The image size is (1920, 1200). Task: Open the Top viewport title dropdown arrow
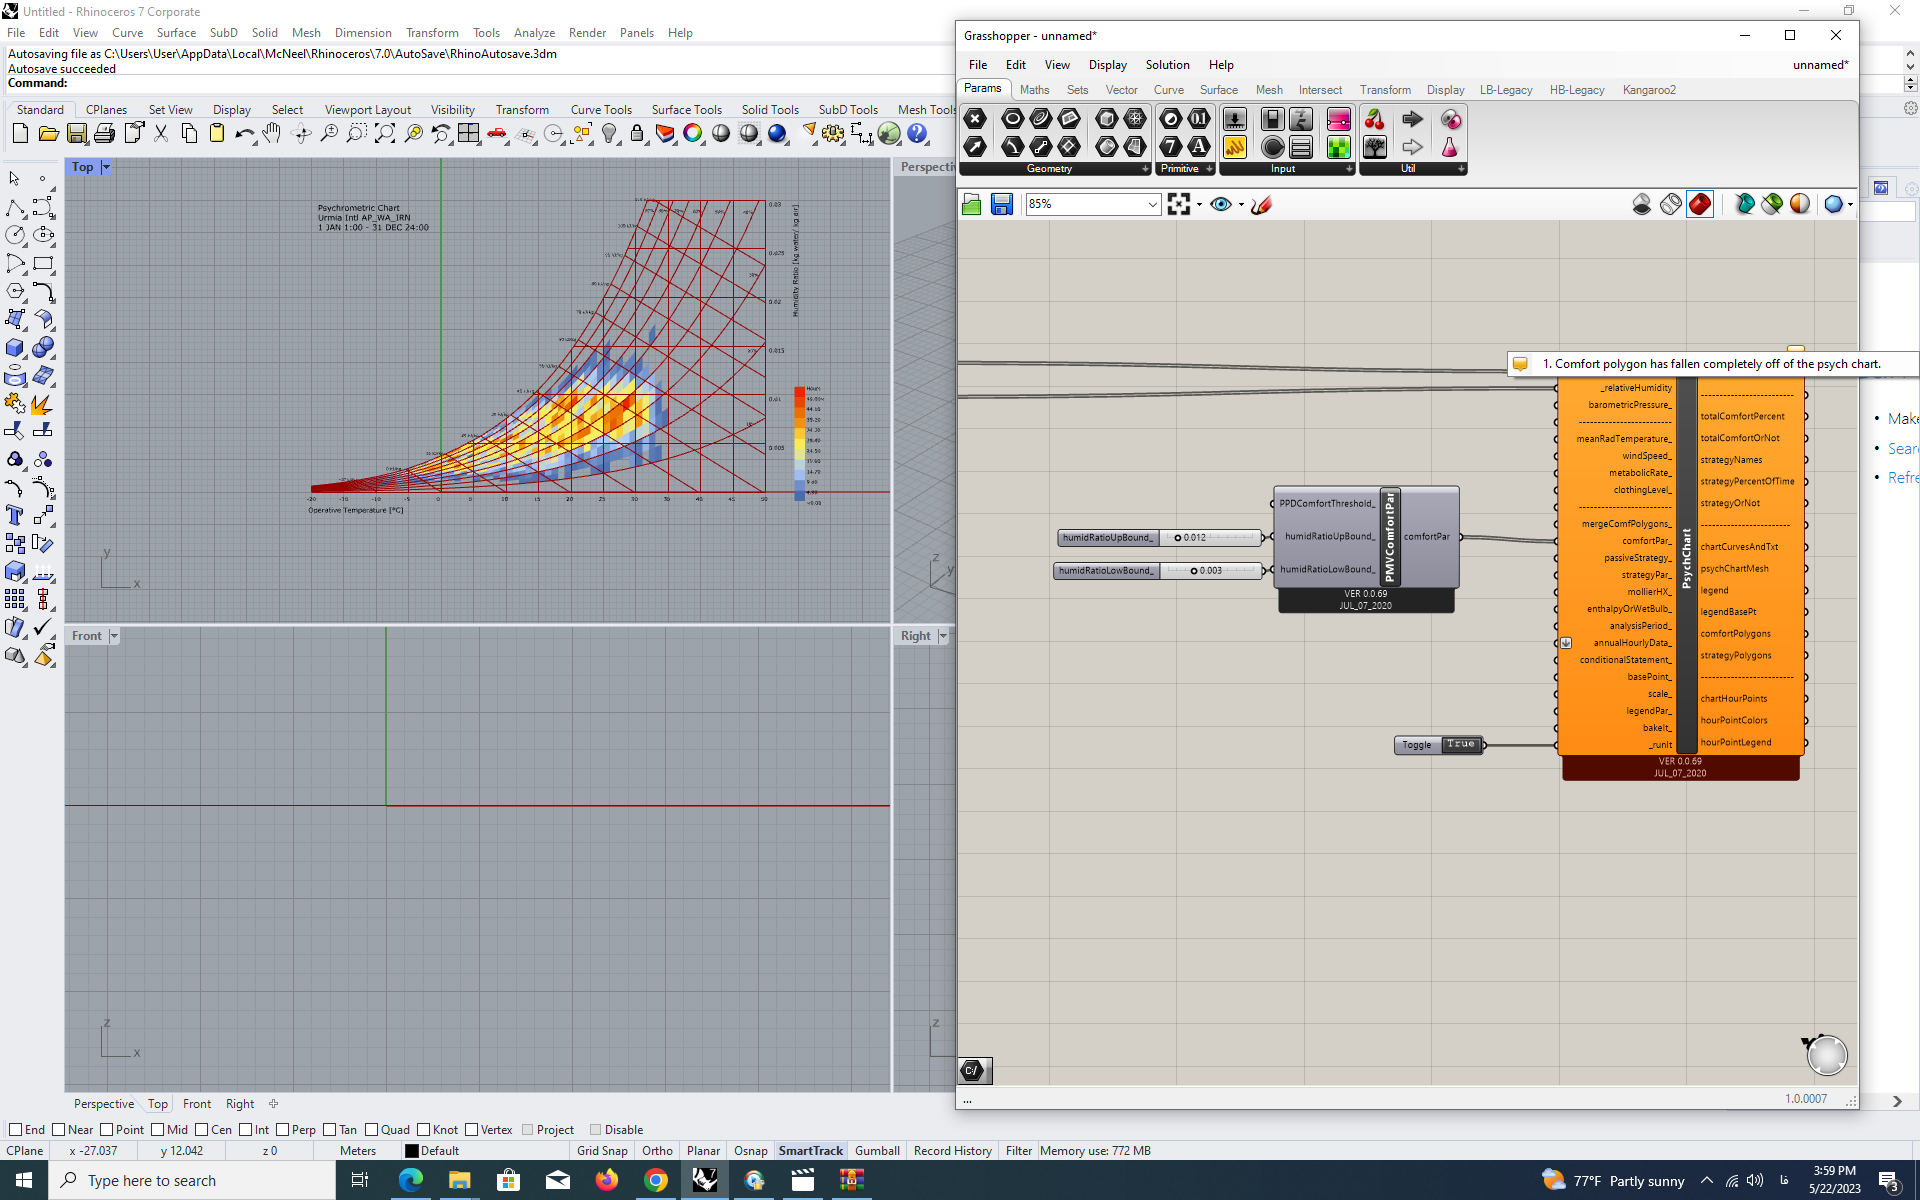click(x=106, y=167)
